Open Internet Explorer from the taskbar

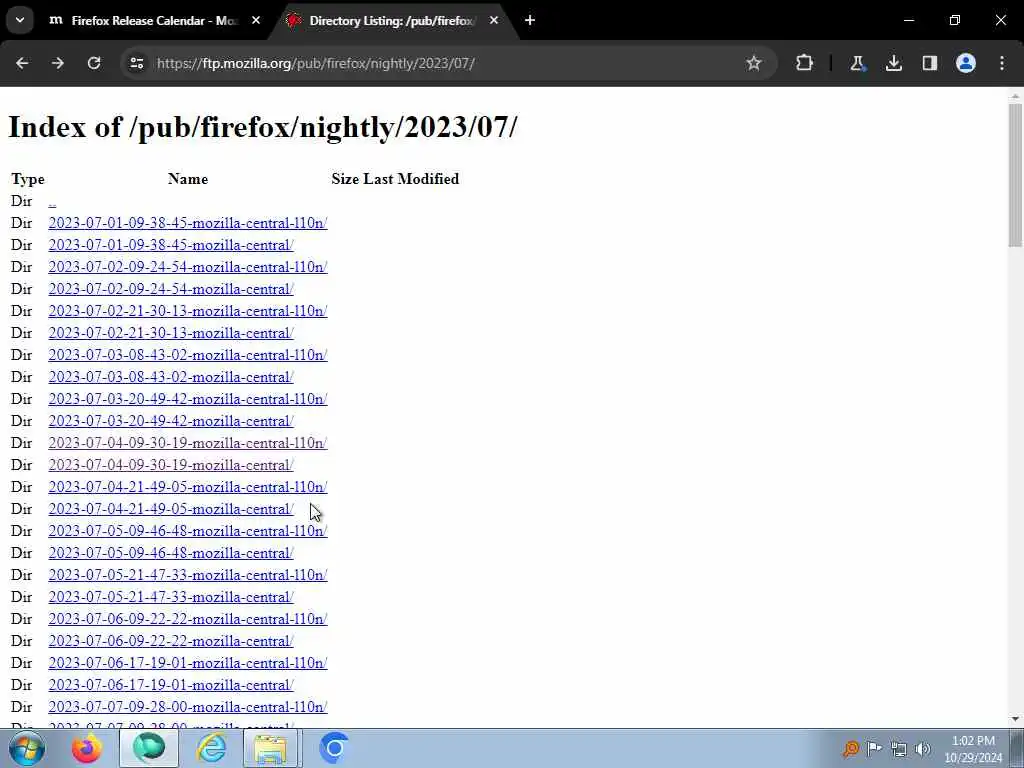point(212,748)
